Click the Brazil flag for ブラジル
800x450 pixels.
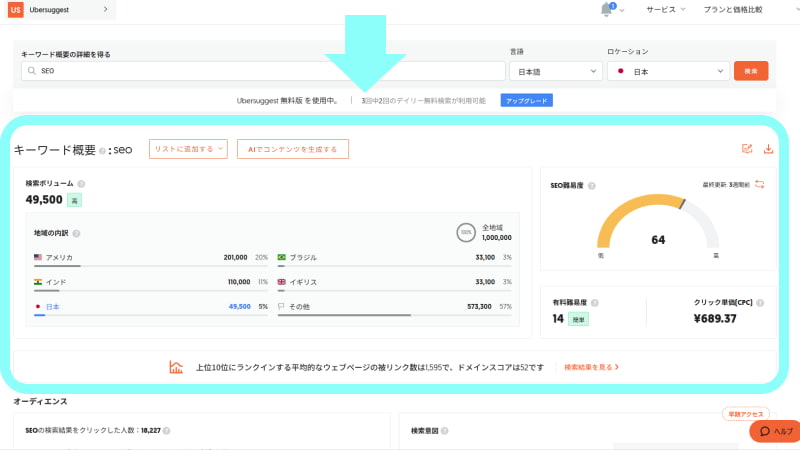[x=282, y=257]
